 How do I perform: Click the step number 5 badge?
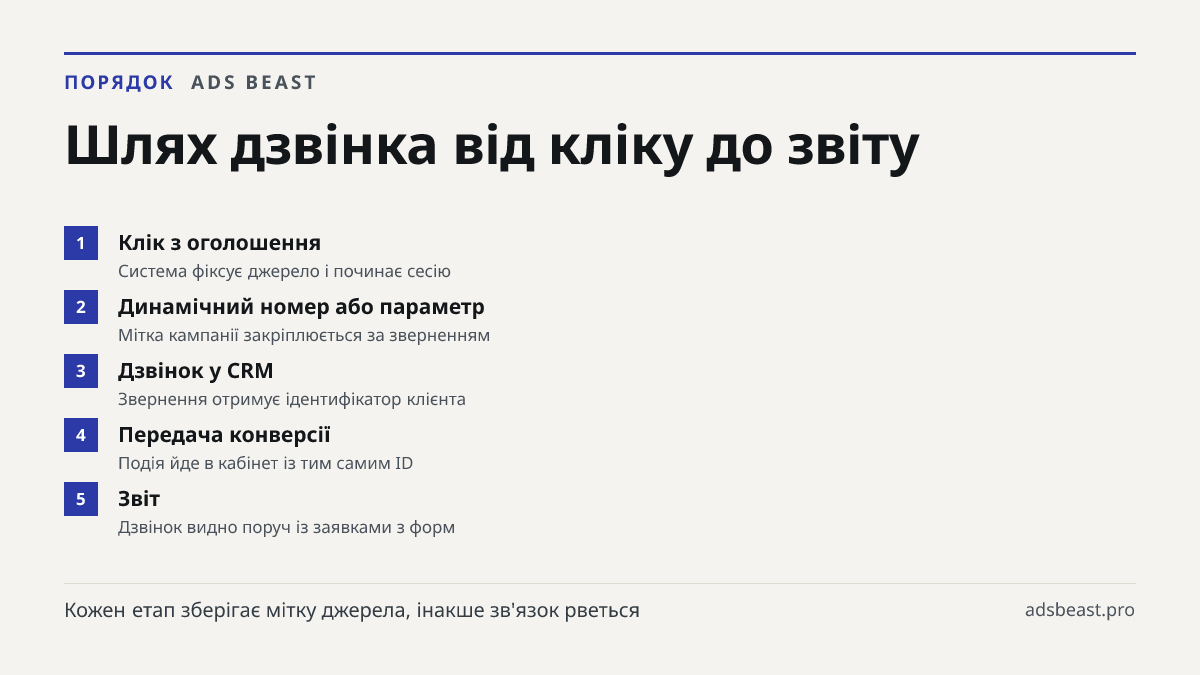click(81, 499)
